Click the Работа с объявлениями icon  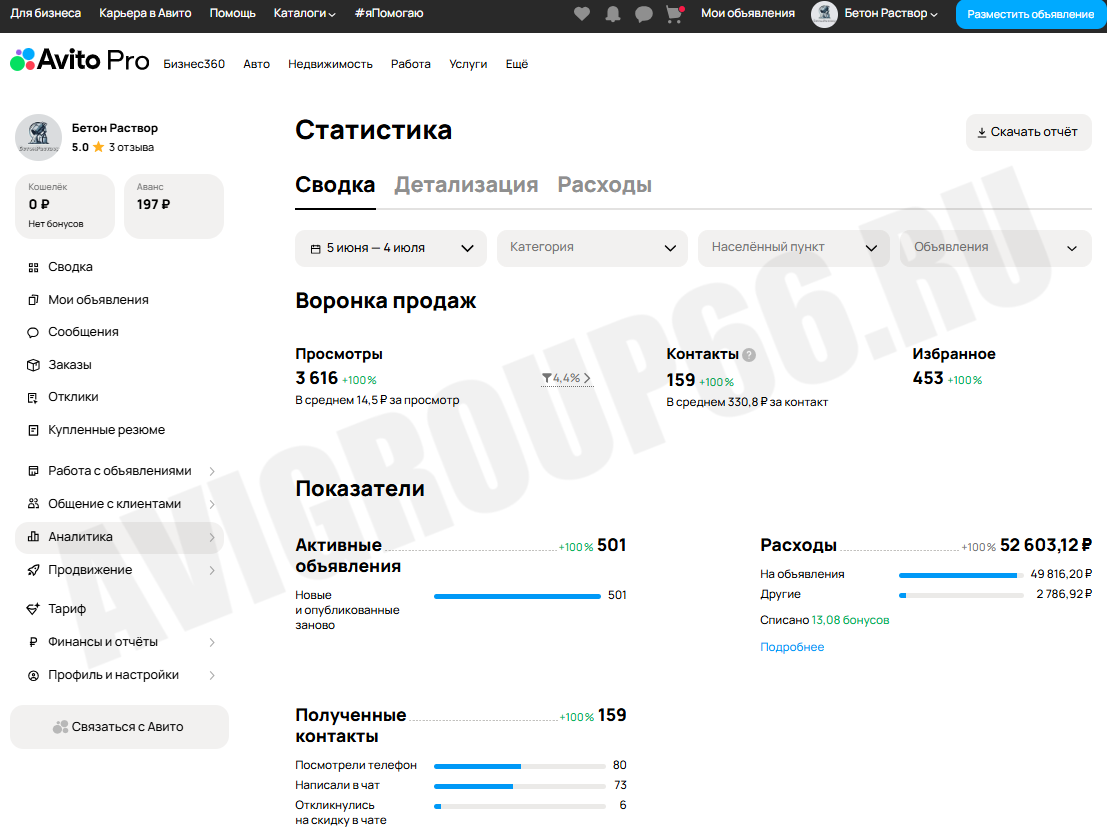point(33,471)
